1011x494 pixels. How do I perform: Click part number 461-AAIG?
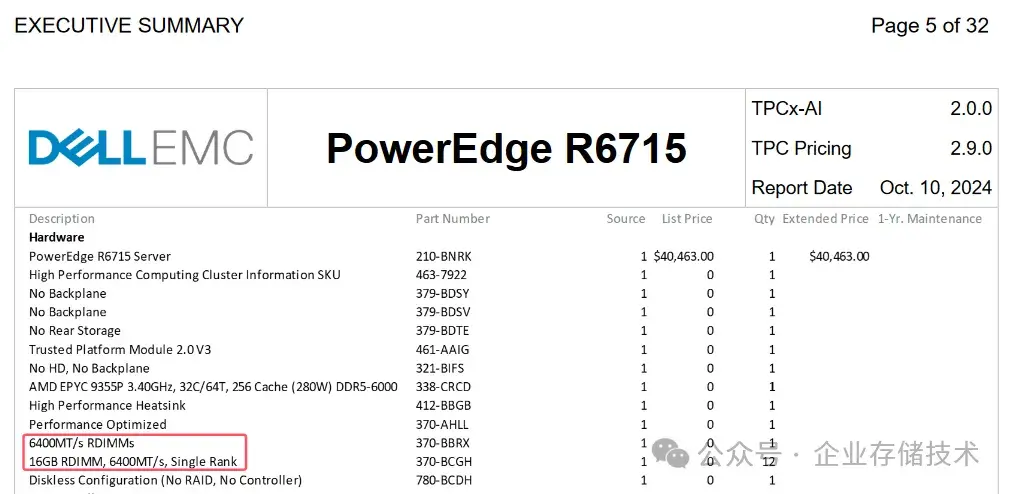point(442,350)
